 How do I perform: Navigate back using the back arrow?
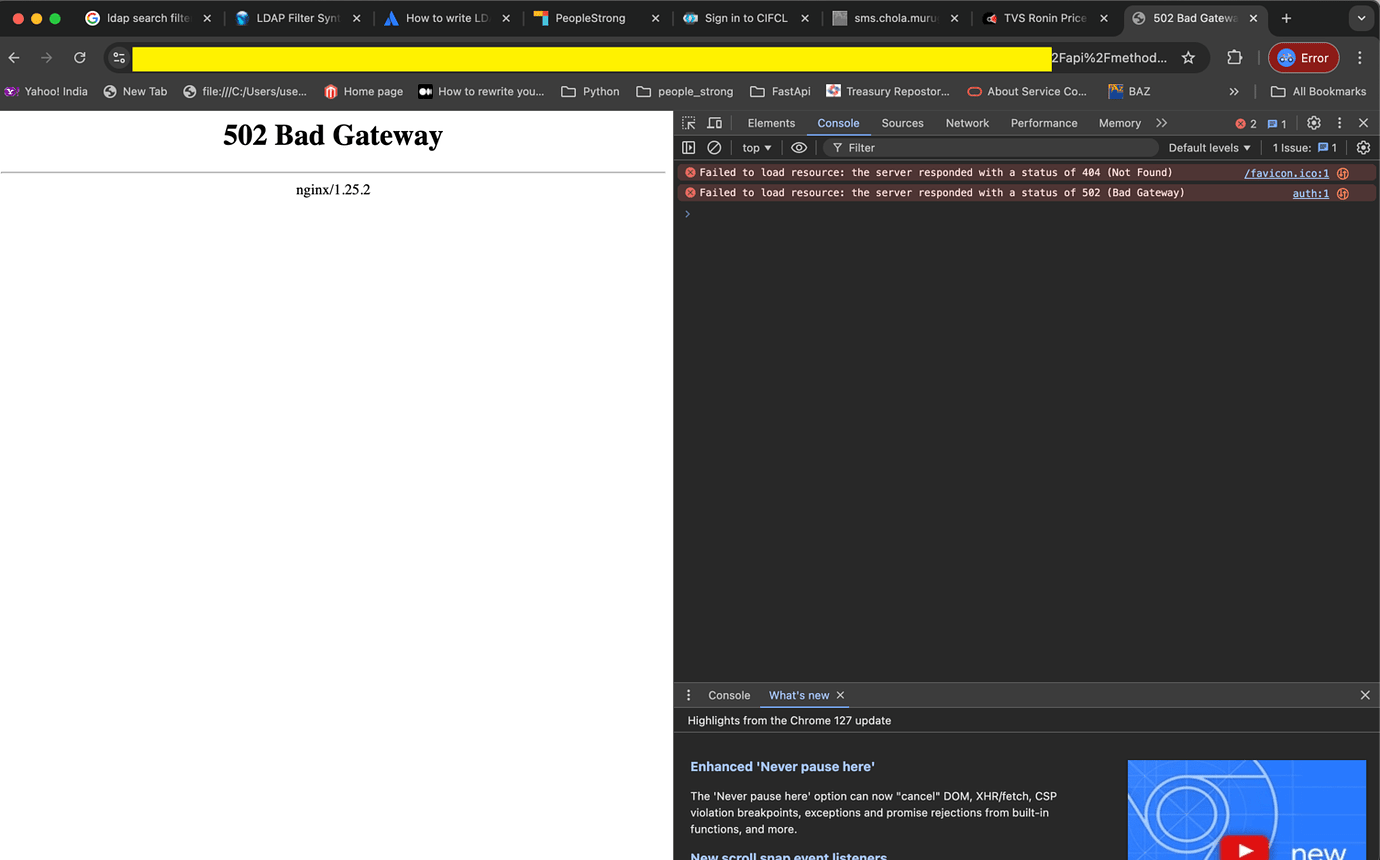coord(14,58)
